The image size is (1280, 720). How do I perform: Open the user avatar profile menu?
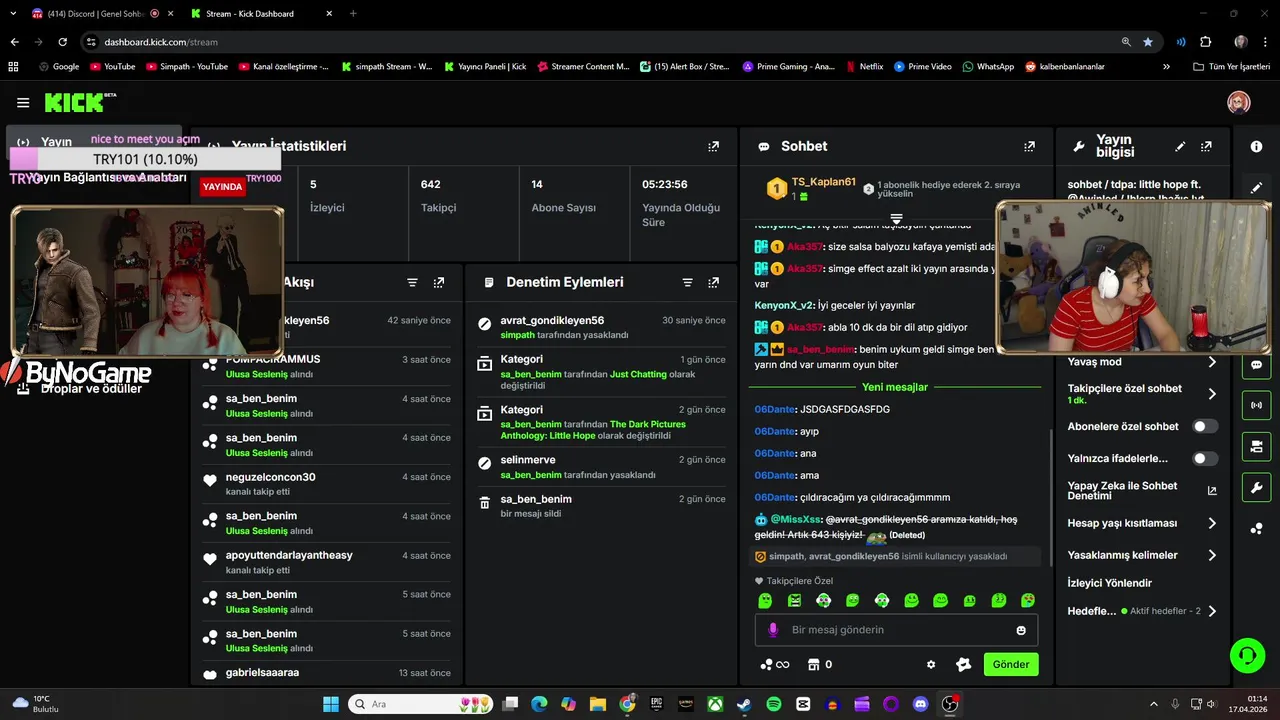(x=1239, y=102)
